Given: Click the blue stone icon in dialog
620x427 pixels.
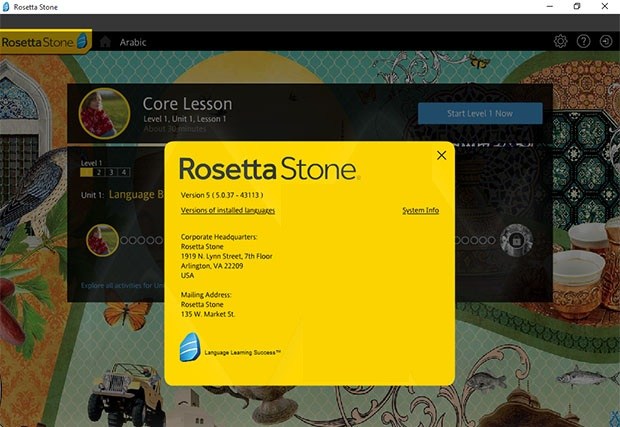Looking at the screenshot, I should pyautogui.click(x=190, y=347).
